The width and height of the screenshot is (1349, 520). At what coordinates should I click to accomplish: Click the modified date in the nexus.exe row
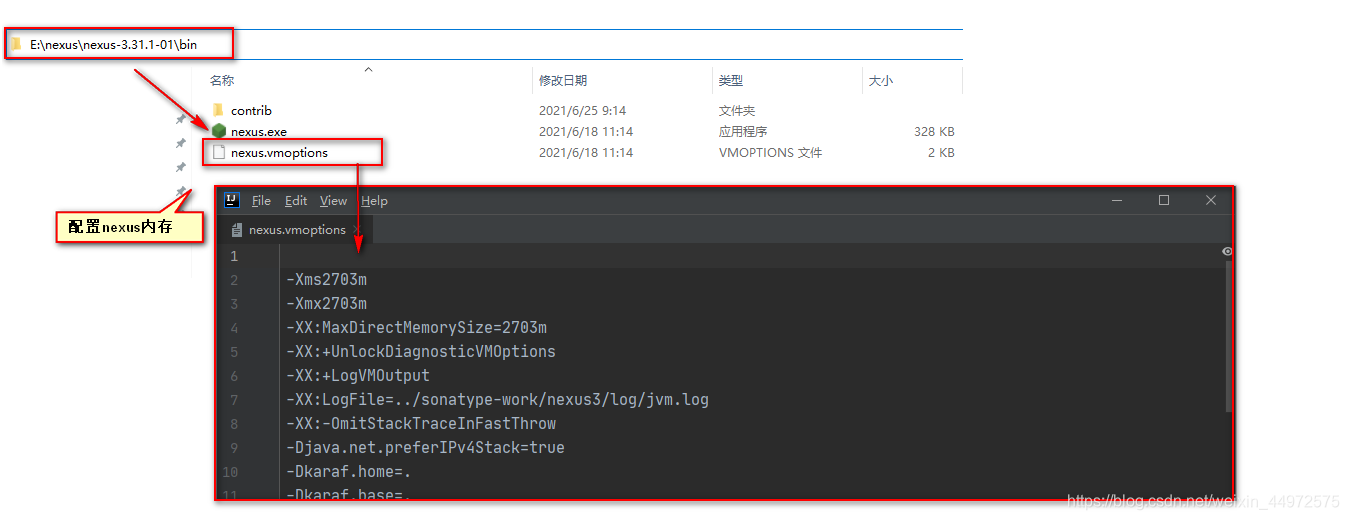586,132
